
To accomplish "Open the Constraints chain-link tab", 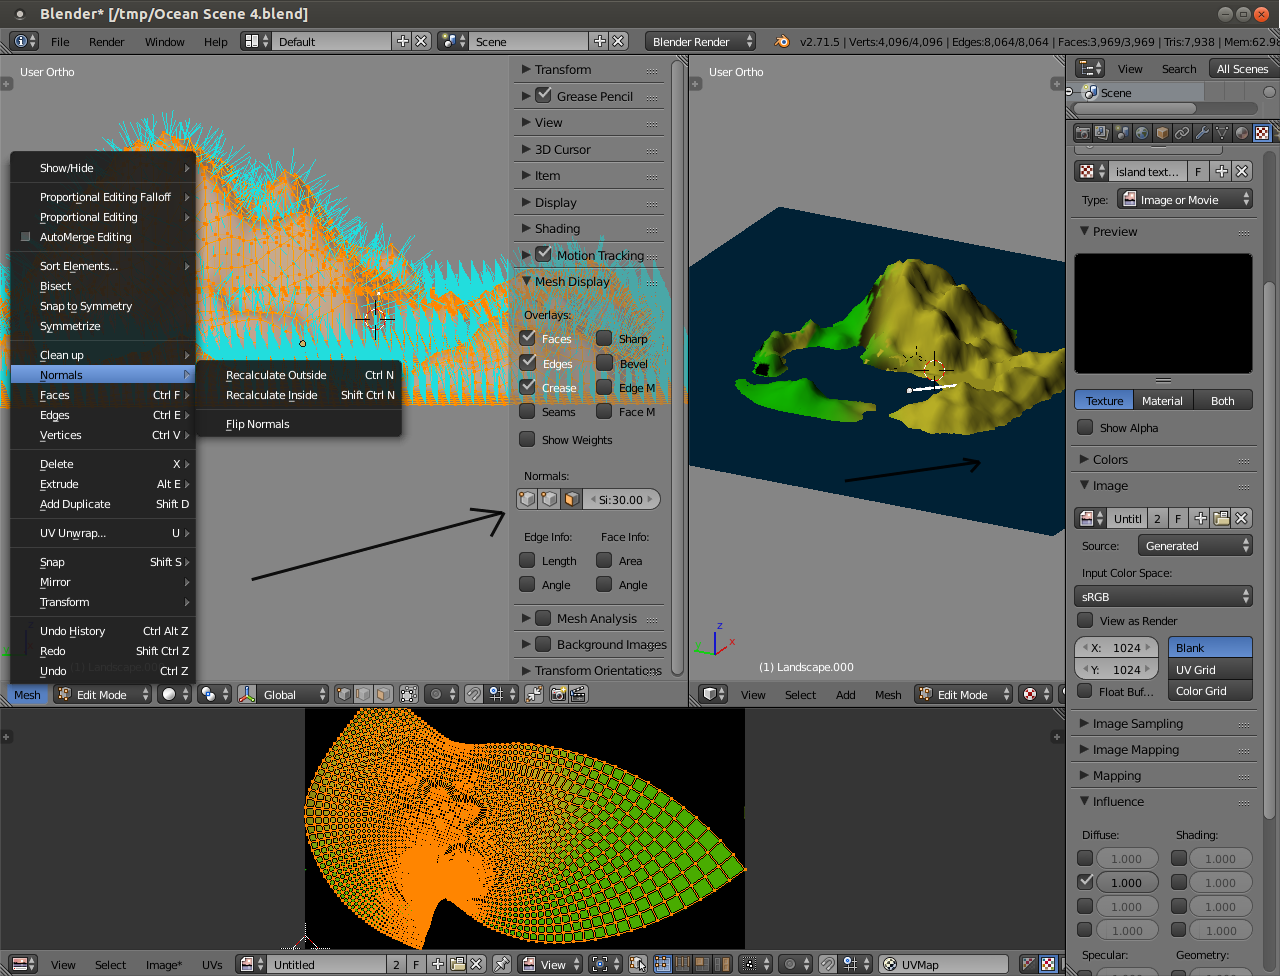I will 1182,133.
